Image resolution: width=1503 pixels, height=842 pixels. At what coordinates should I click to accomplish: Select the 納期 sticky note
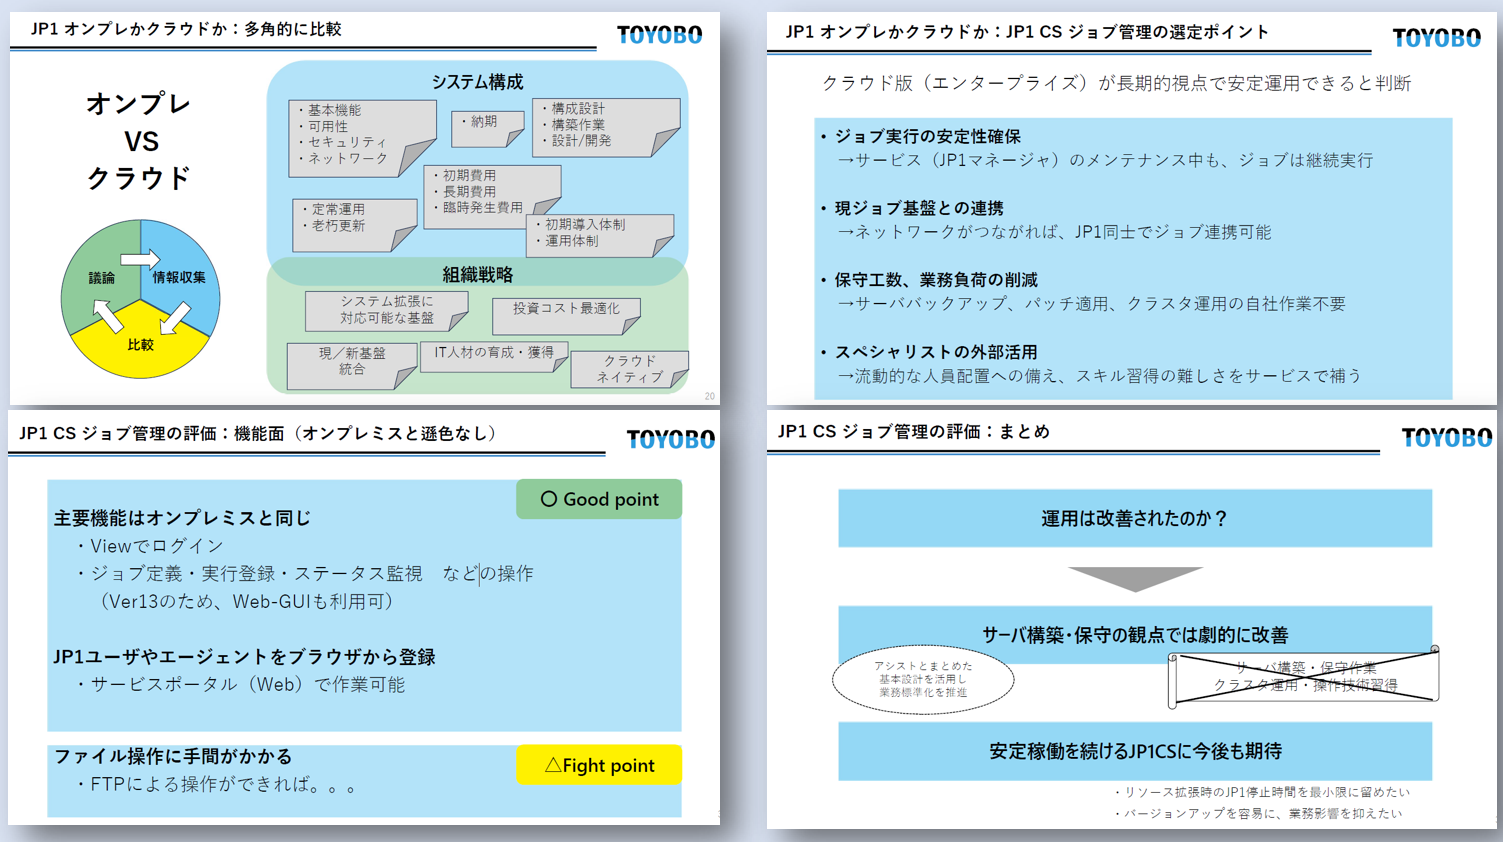coord(487,127)
